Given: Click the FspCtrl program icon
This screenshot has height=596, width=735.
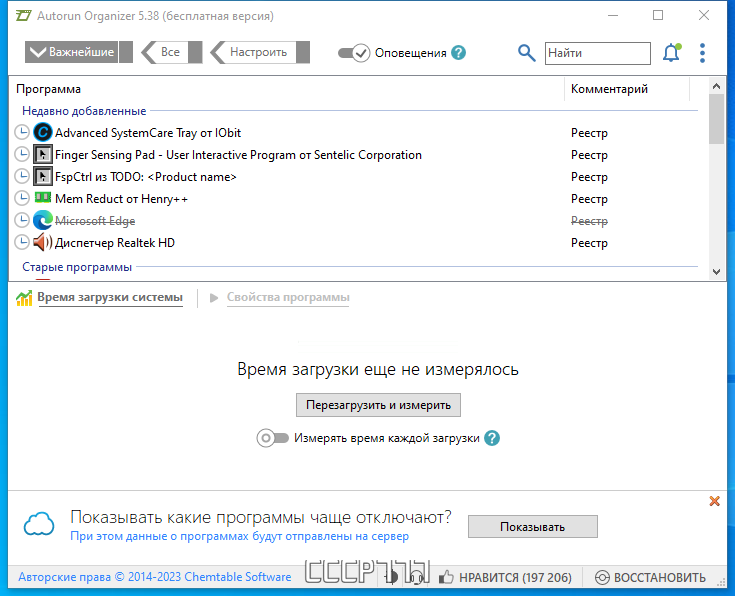Looking at the screenshot, I should (43, 177).
